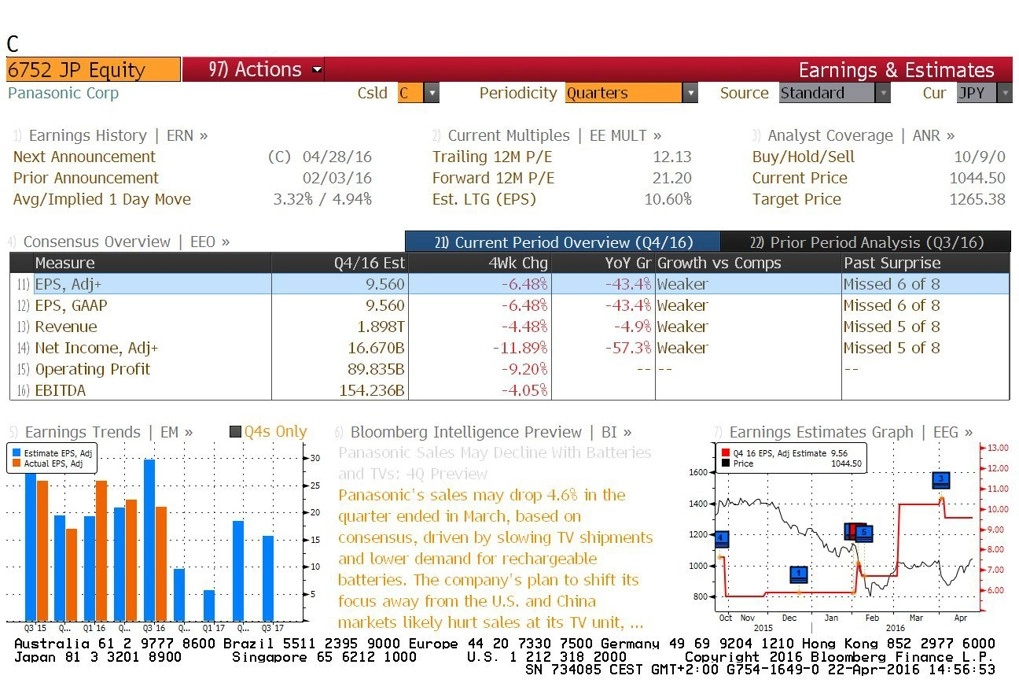Click event marker 1 on Earnings Estimates Graph

799,574
